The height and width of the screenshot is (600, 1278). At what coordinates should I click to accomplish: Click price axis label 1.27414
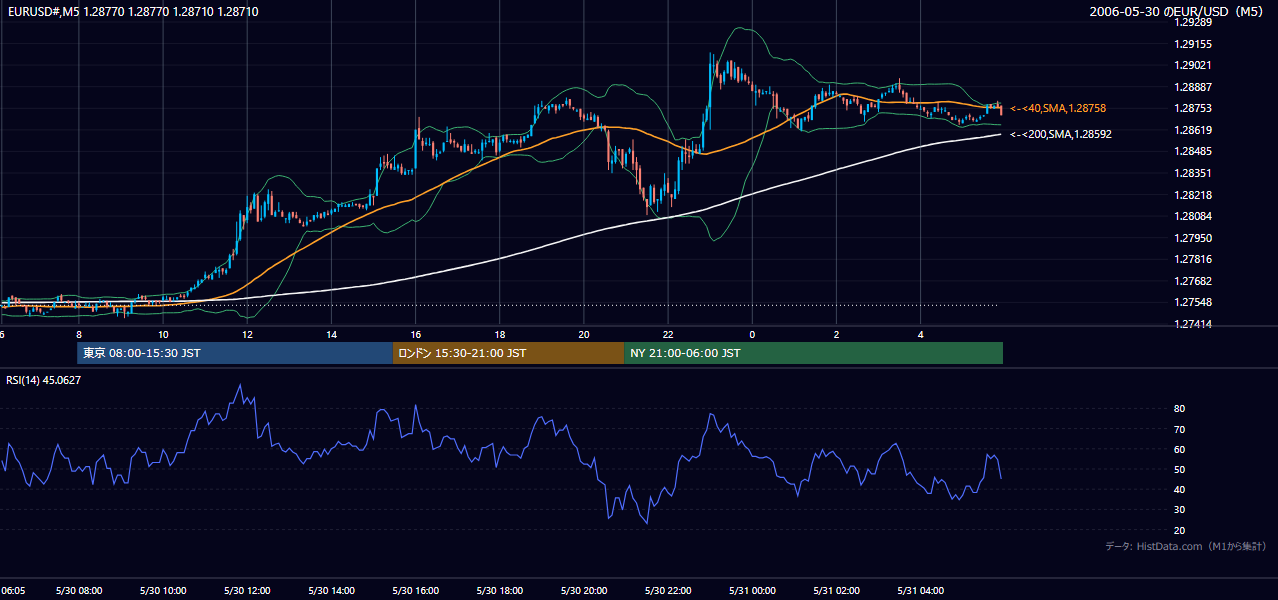pyautogui.click(x=1193, y=324)
